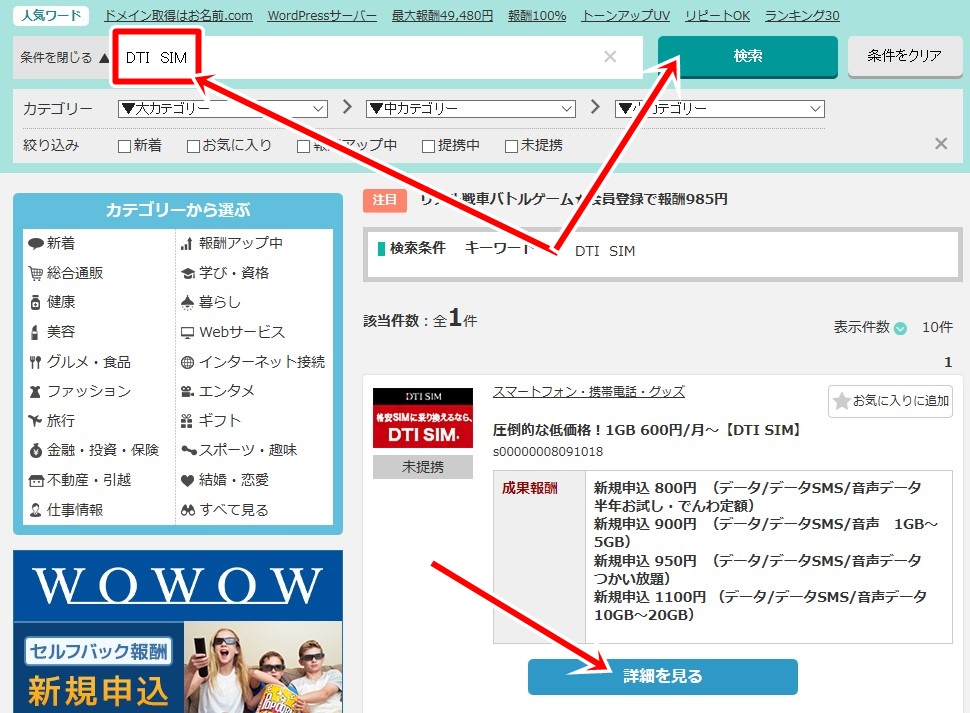Screen dimensions: 970x713
Task: Click the 詳細を見る button
Action: pyautogui.click(x=663, y=676)
